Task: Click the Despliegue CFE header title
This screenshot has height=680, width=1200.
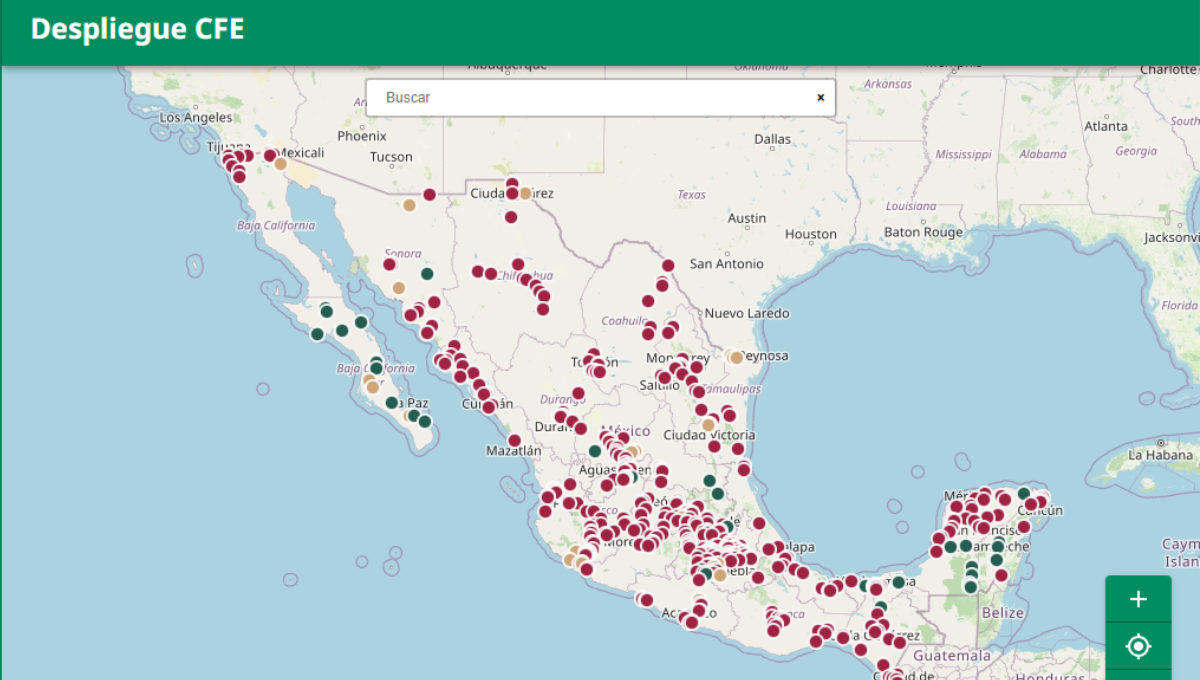Action: point(137,30)
